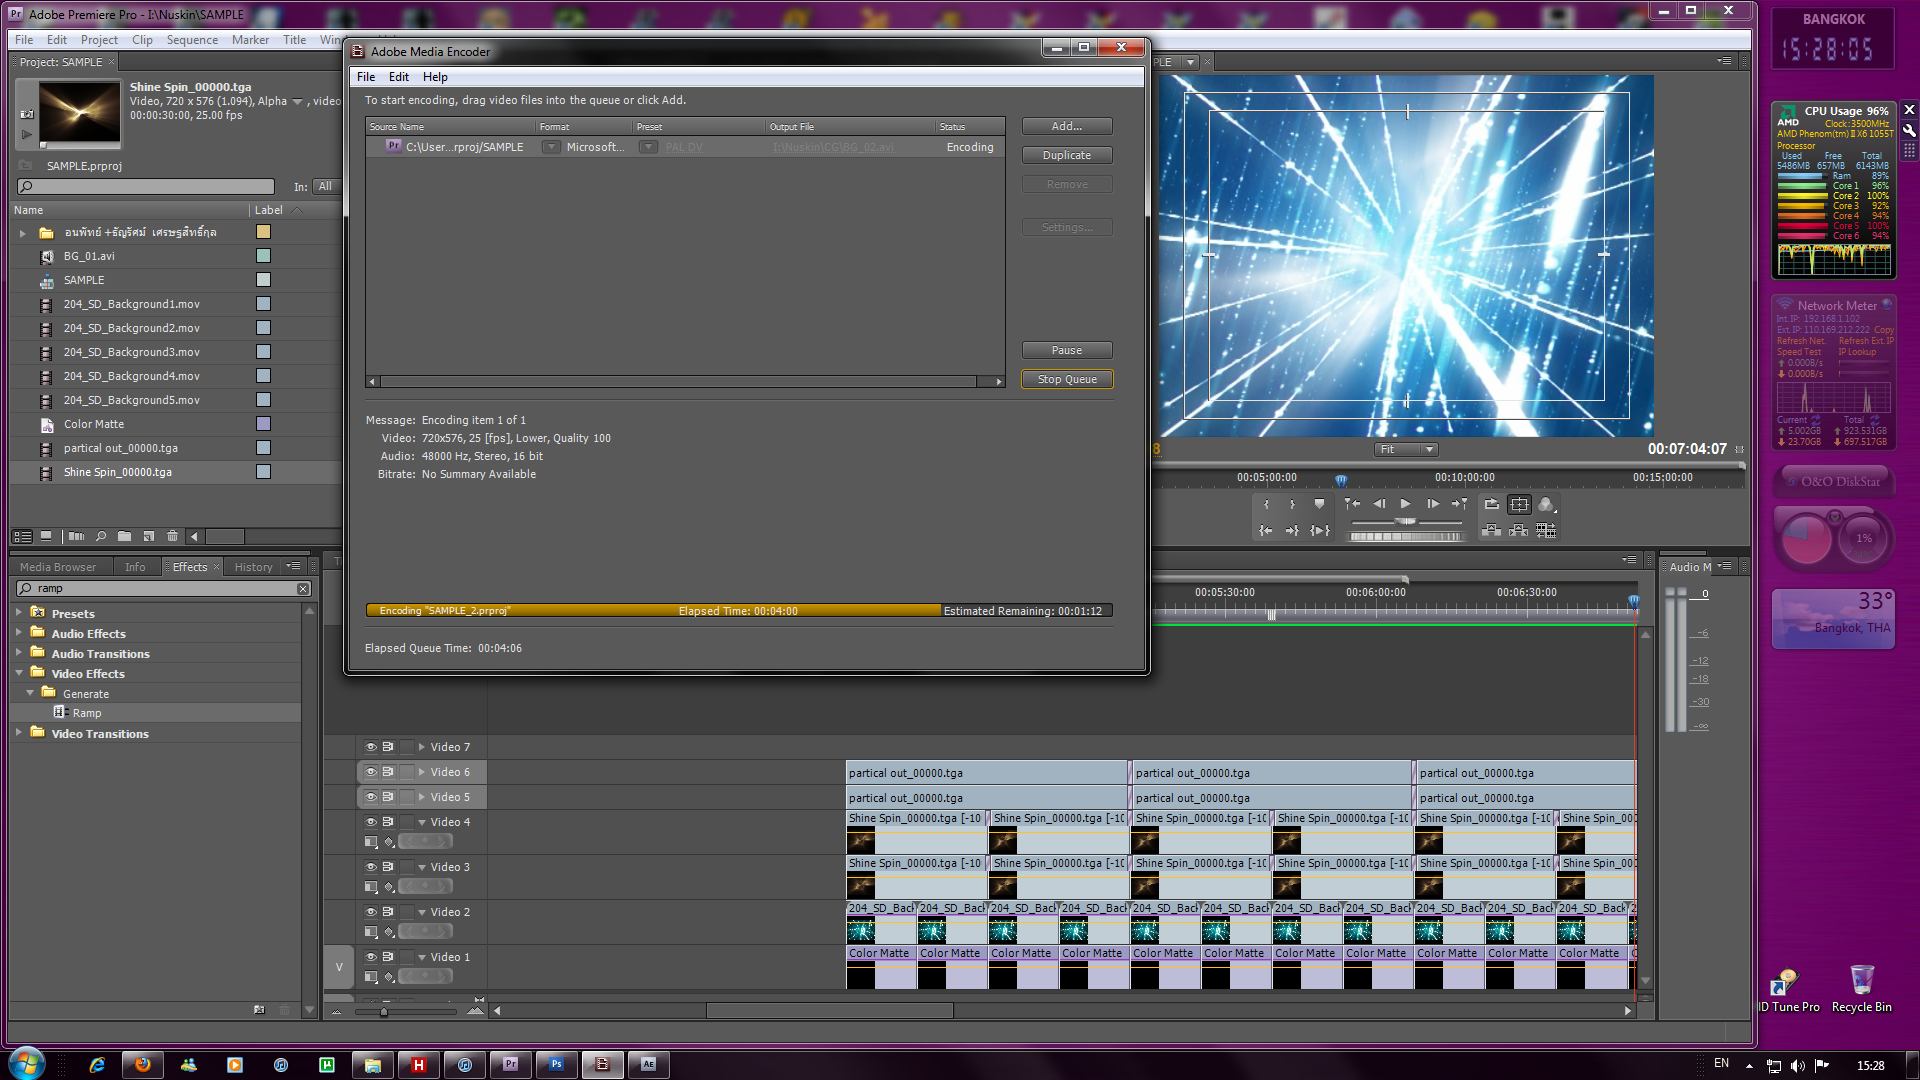Switch to the History tab
Viewport: 1920px width, 1080px height.
point(253,567)
